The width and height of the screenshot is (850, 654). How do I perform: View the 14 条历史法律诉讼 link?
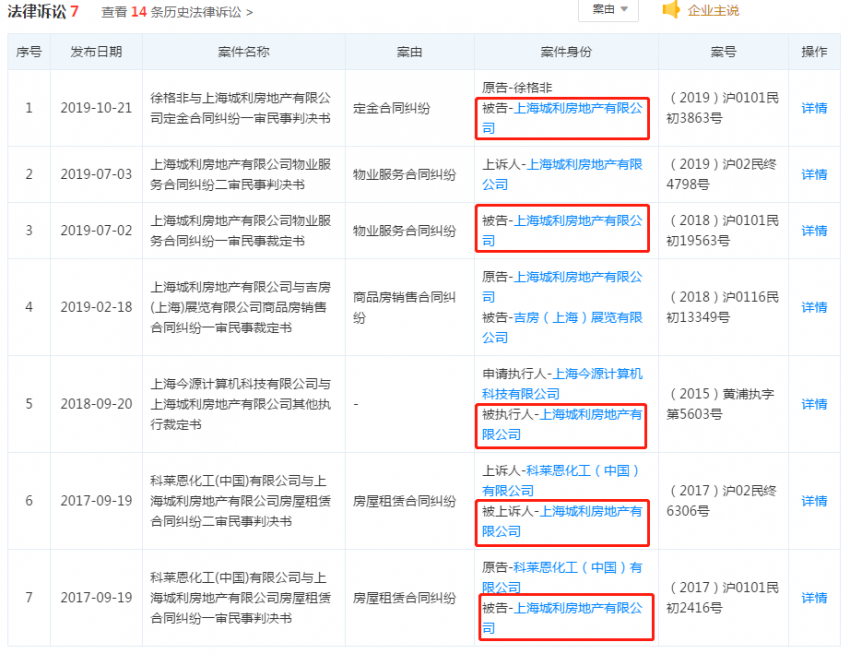click(177, 12)
